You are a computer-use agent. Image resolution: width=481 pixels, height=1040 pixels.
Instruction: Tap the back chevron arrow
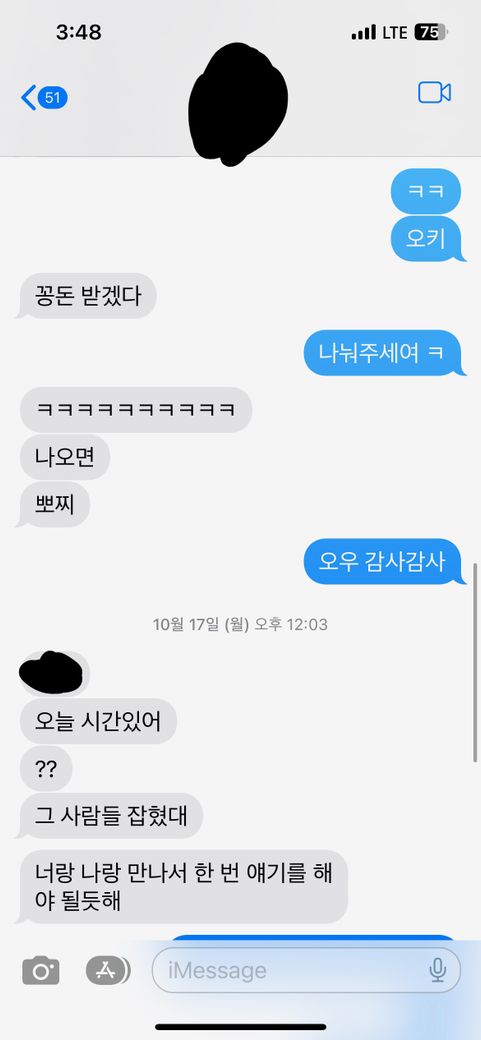coord(28,98)
